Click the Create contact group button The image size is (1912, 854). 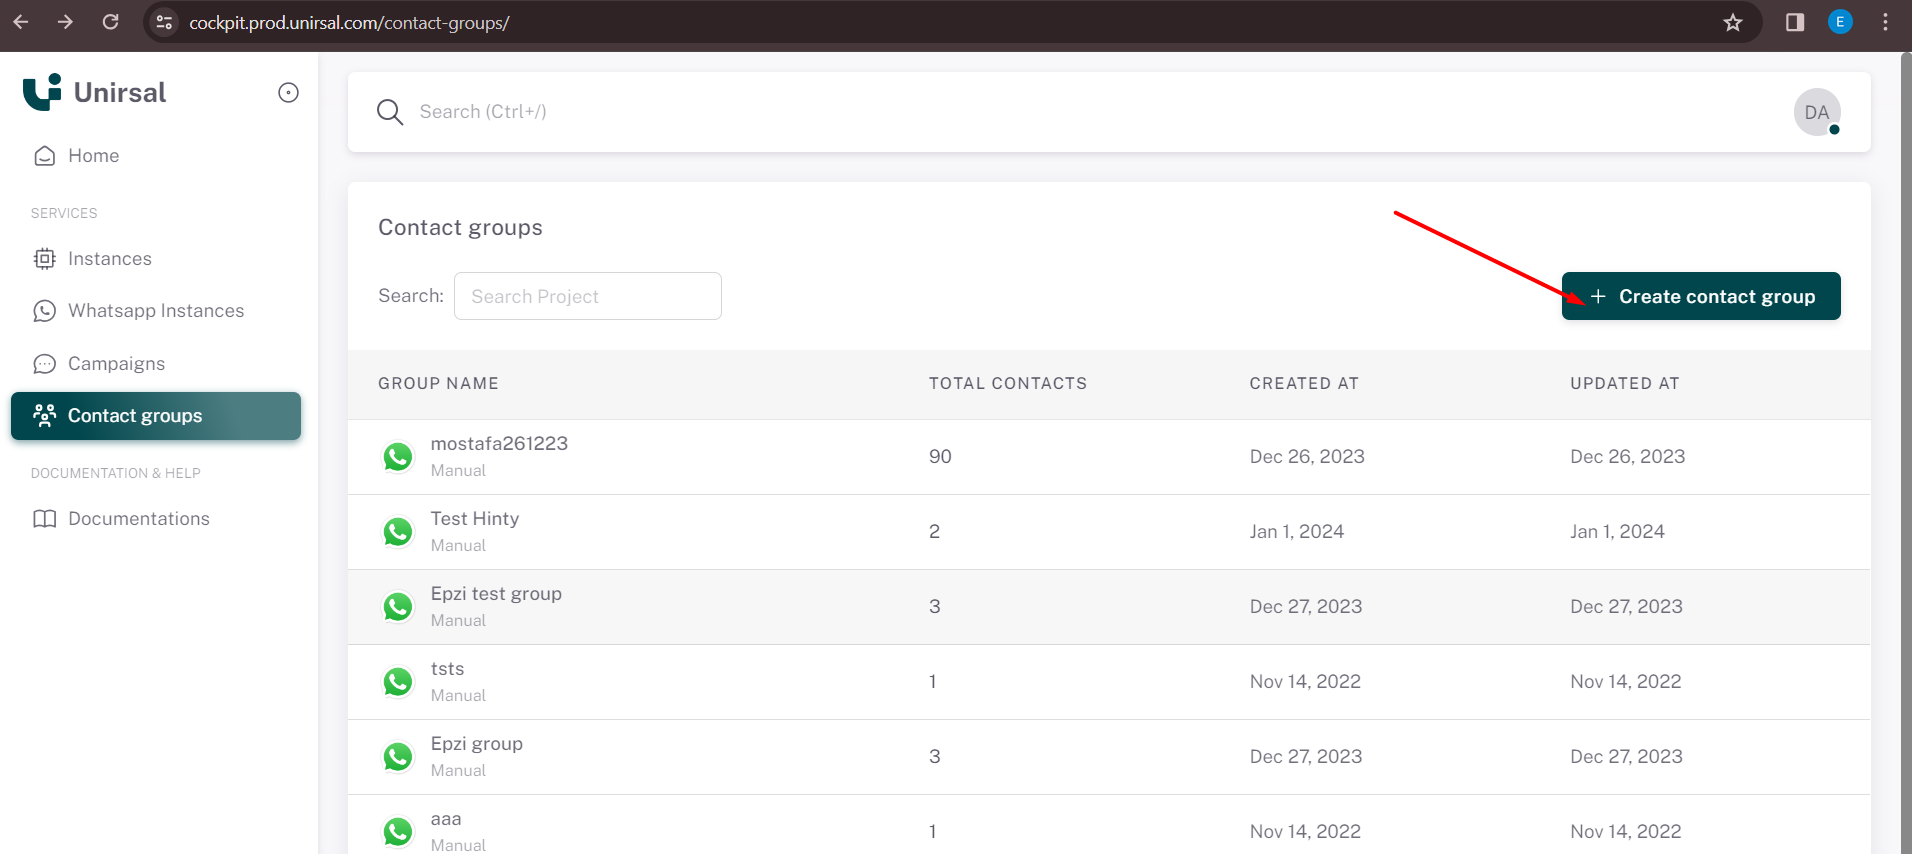(1701, 296)
